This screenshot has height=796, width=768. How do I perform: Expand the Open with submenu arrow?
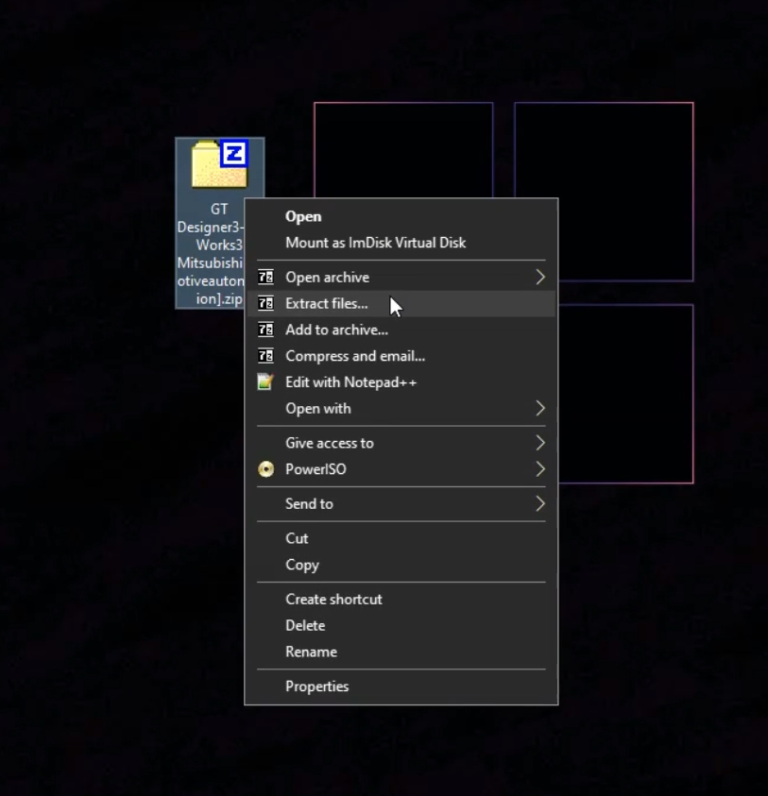coord(540,408)
